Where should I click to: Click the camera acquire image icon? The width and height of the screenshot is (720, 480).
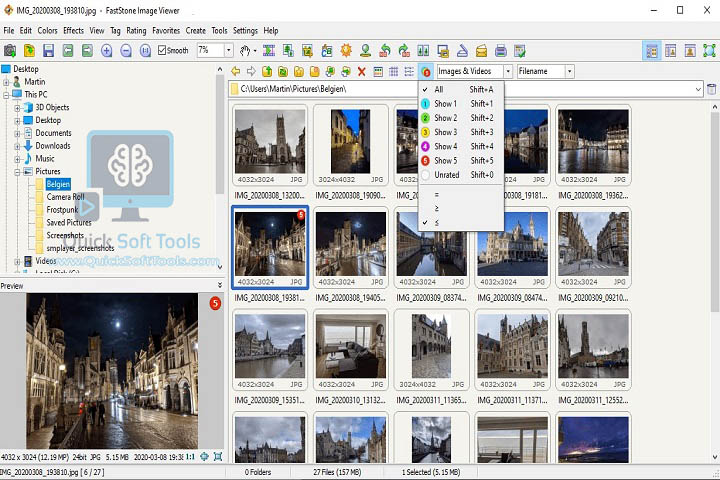click(10, 50)
